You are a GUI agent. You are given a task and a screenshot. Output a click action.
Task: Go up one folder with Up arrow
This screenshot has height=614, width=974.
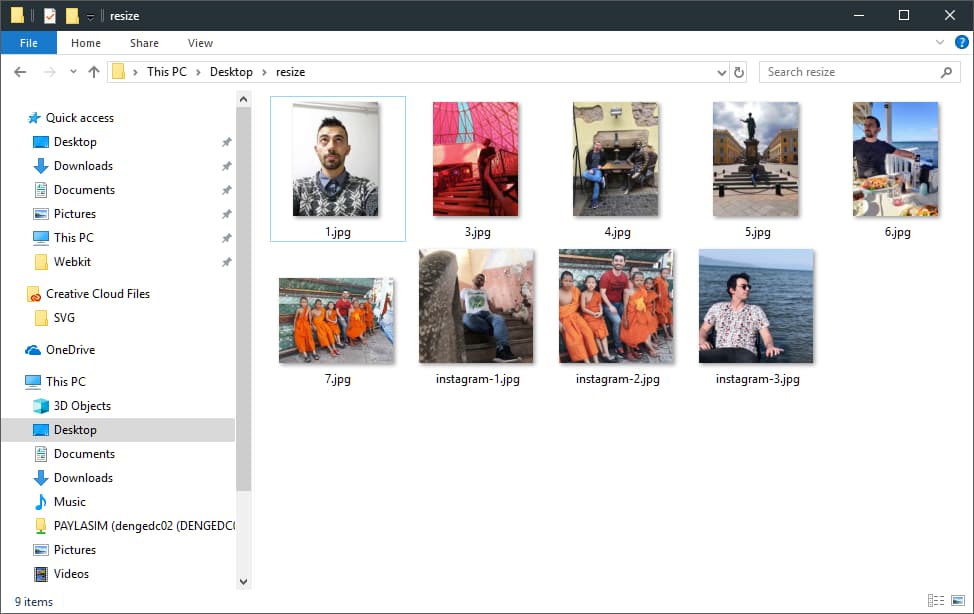coord(94,72)
